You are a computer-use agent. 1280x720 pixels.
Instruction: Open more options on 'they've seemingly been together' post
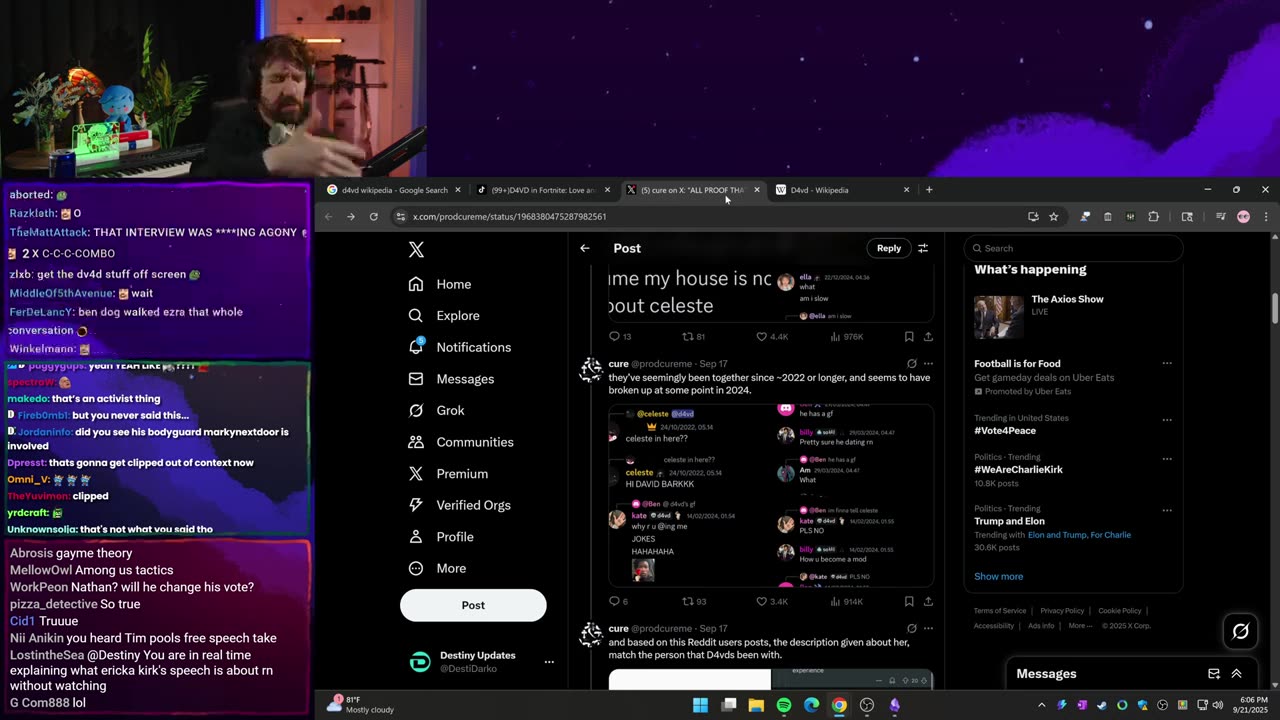point(928,364)
